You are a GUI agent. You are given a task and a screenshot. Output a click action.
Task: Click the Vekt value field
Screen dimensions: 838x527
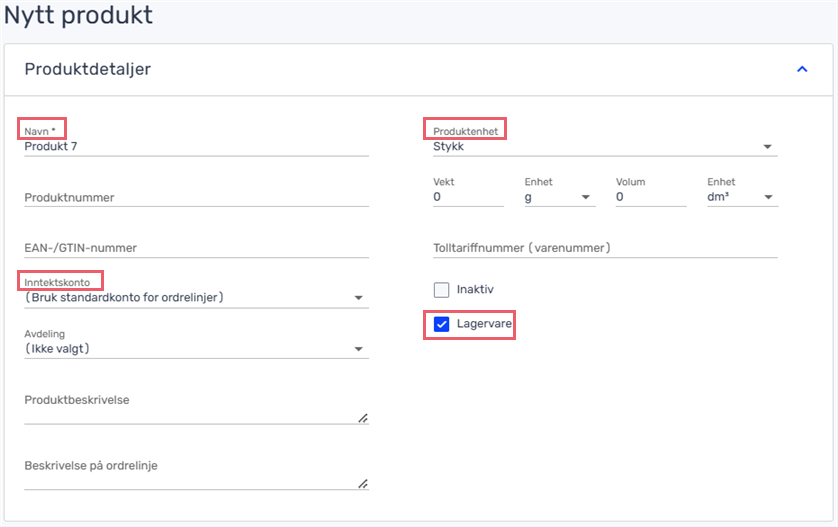pyautogui.click(x=468, y=197)
